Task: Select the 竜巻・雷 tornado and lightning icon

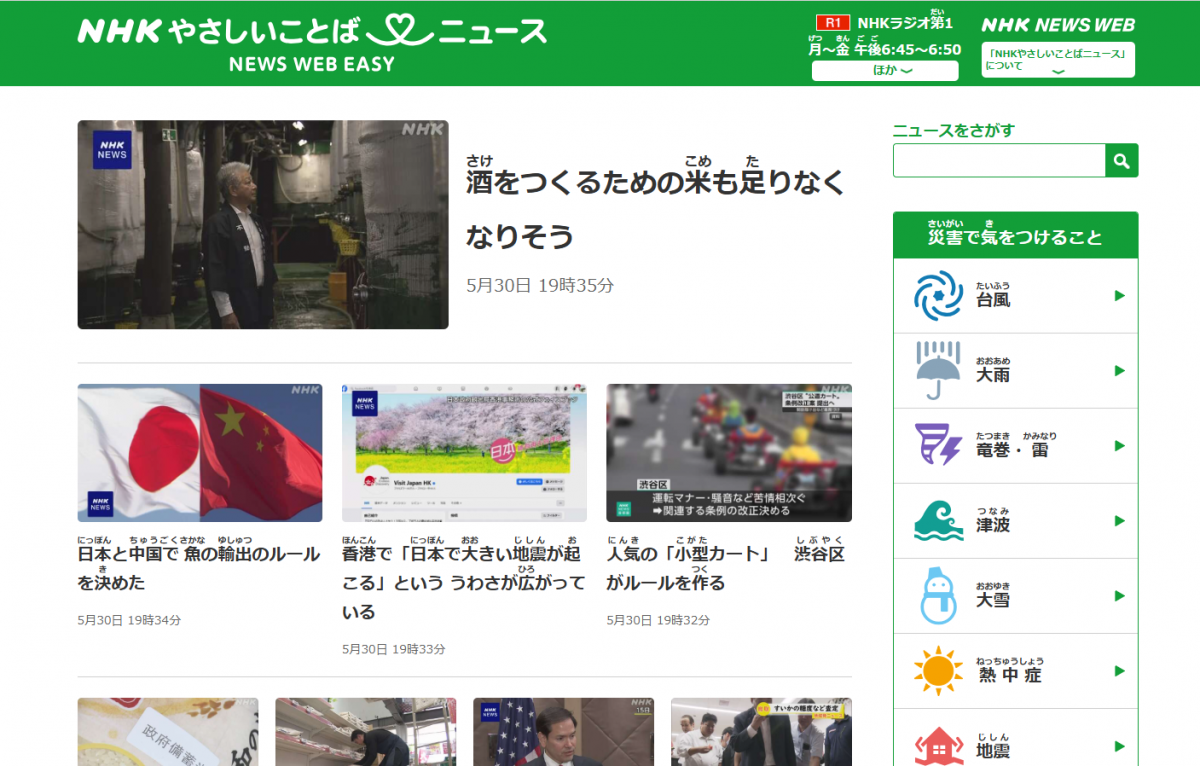Action: coord(937,445)
